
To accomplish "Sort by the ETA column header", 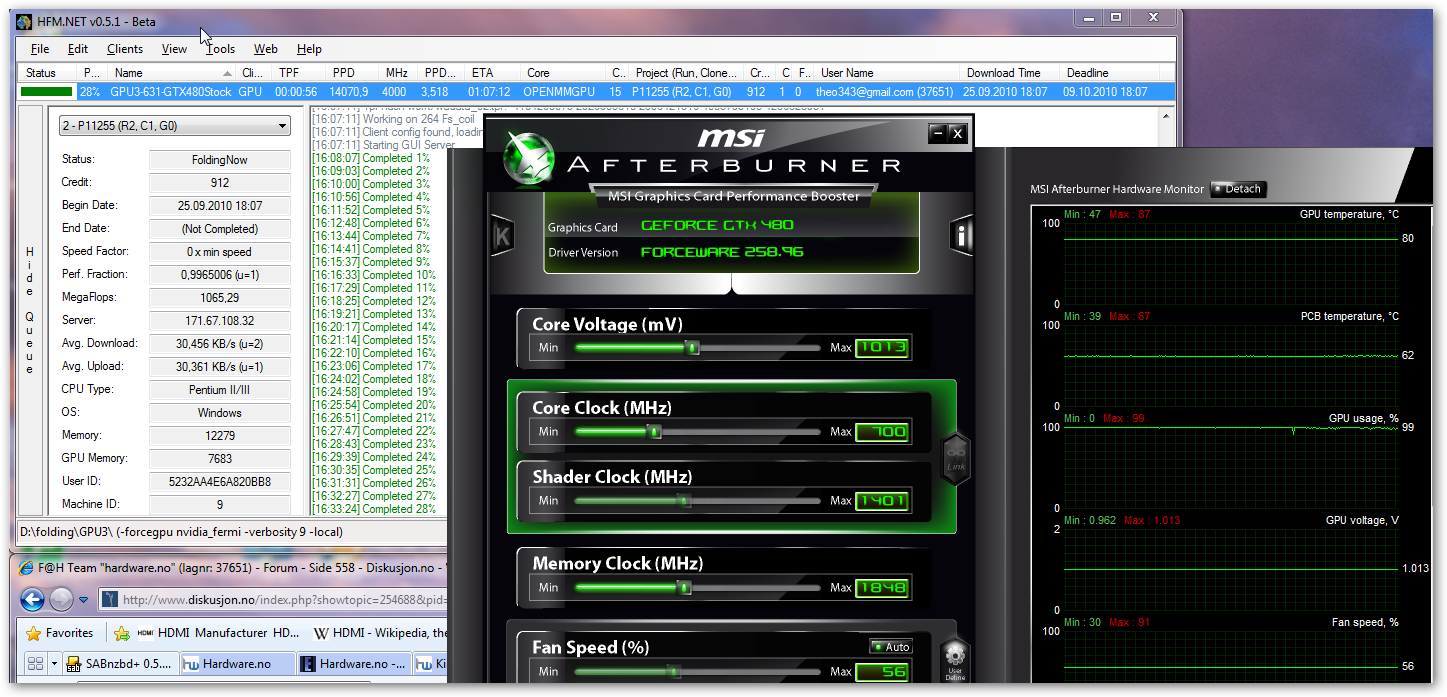I will pyautogui.click(x=494, y=73).
